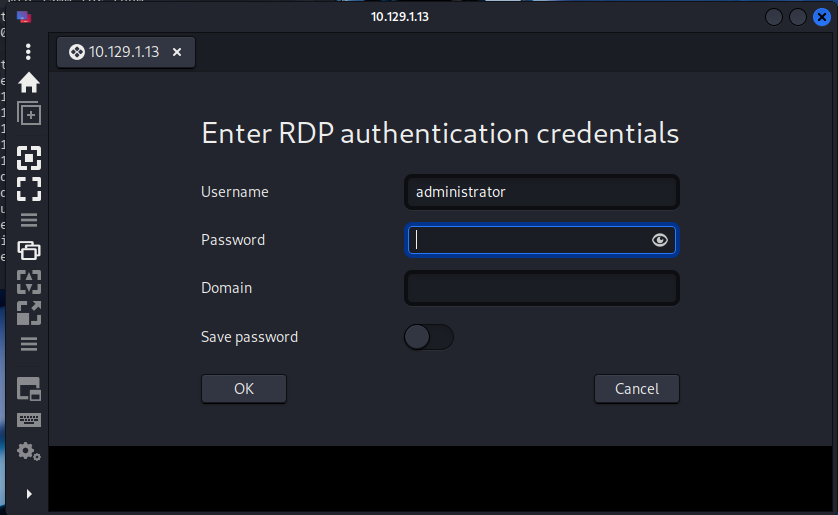This screenshot has width=838, height=515.
Task: Click the 'Save password' label
Action: 250,337
